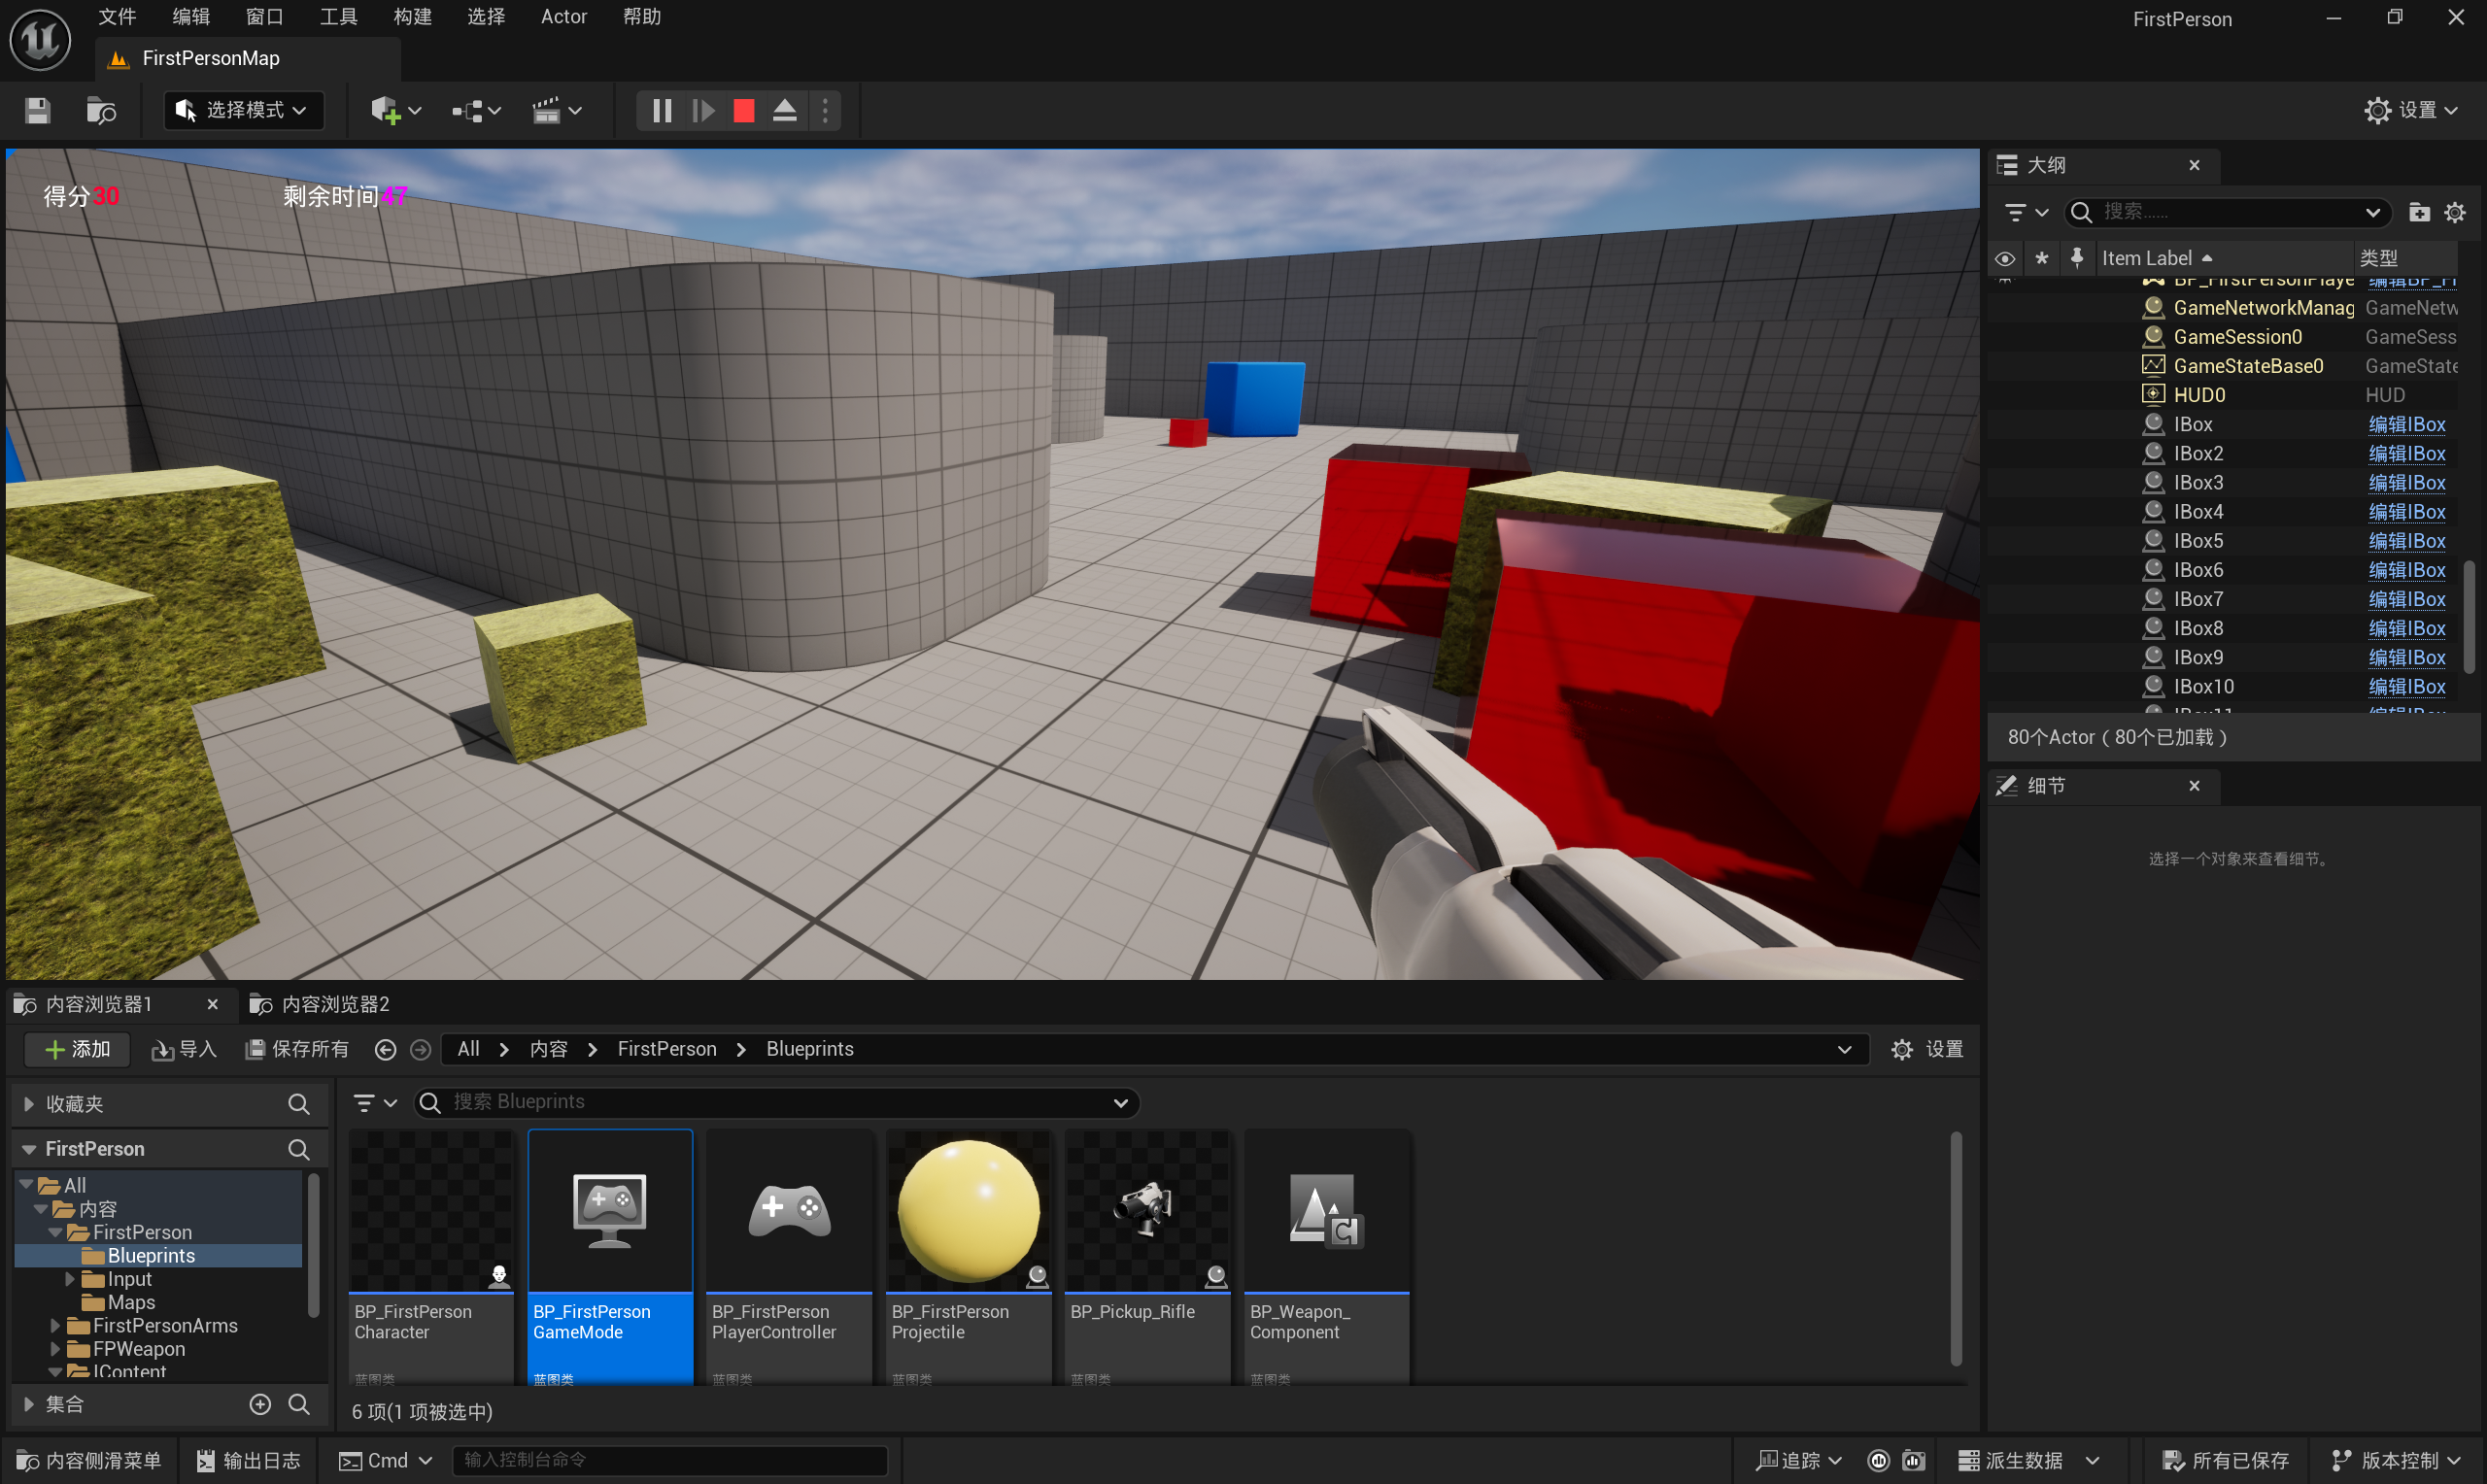2487x1484 pixels.
Task: Expand the 收藏夹 section
Action: click(x=29, y=1104)
